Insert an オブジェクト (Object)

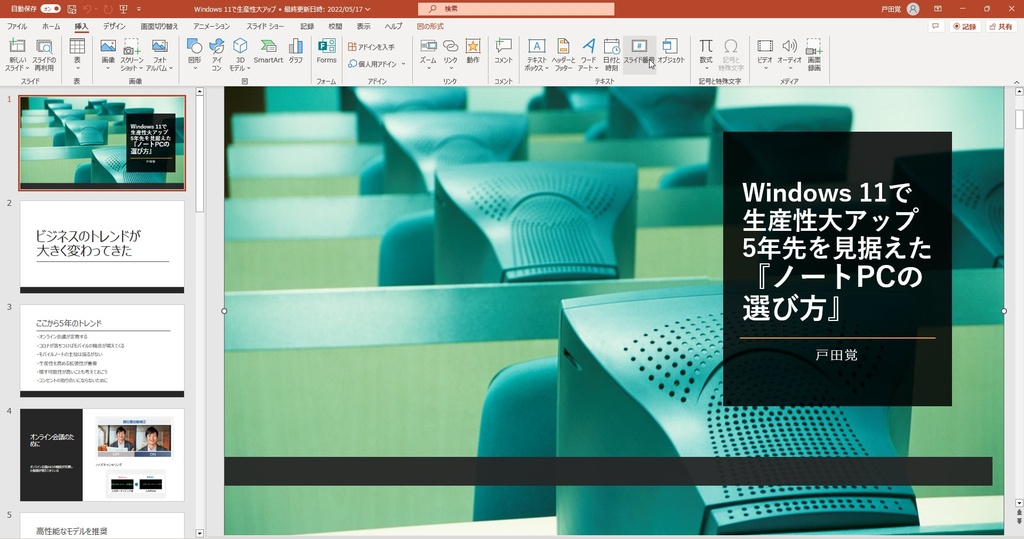coord(671,51)
